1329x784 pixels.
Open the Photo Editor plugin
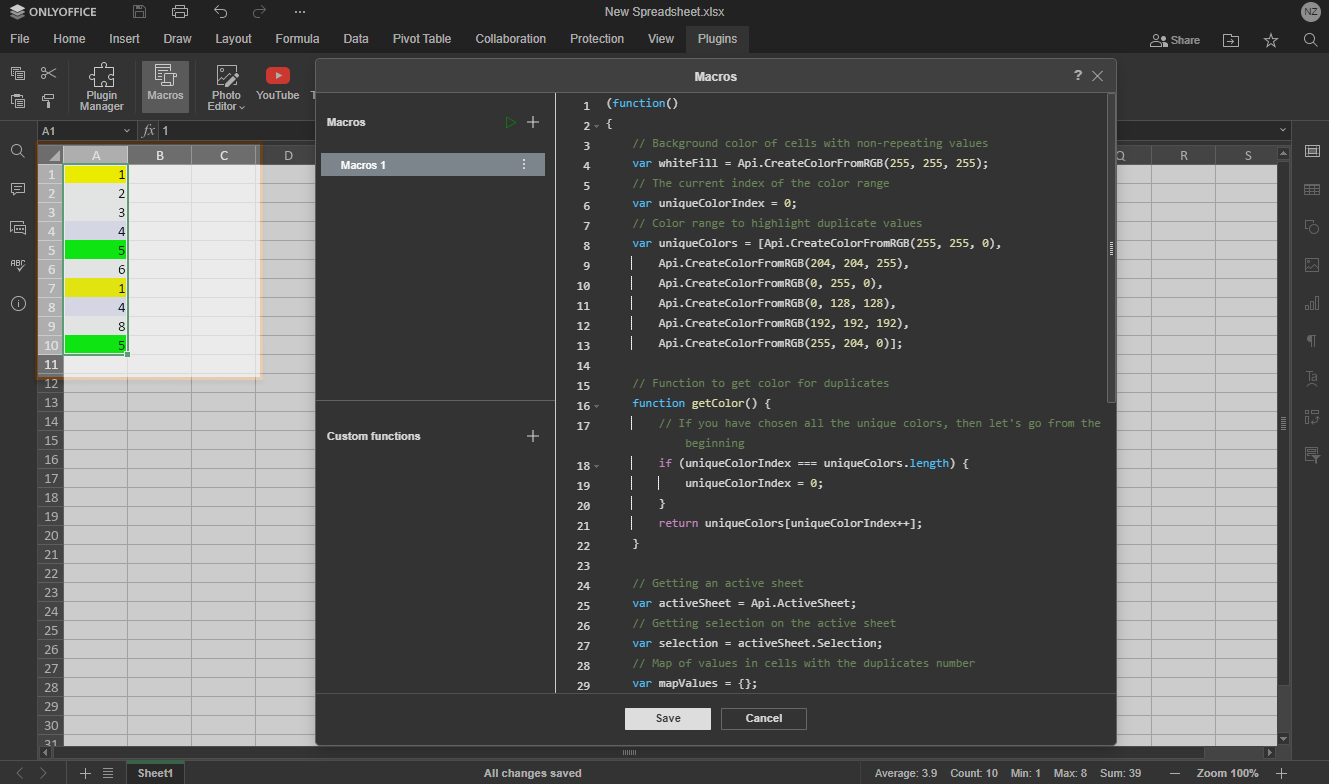click(x=226, y=87)
